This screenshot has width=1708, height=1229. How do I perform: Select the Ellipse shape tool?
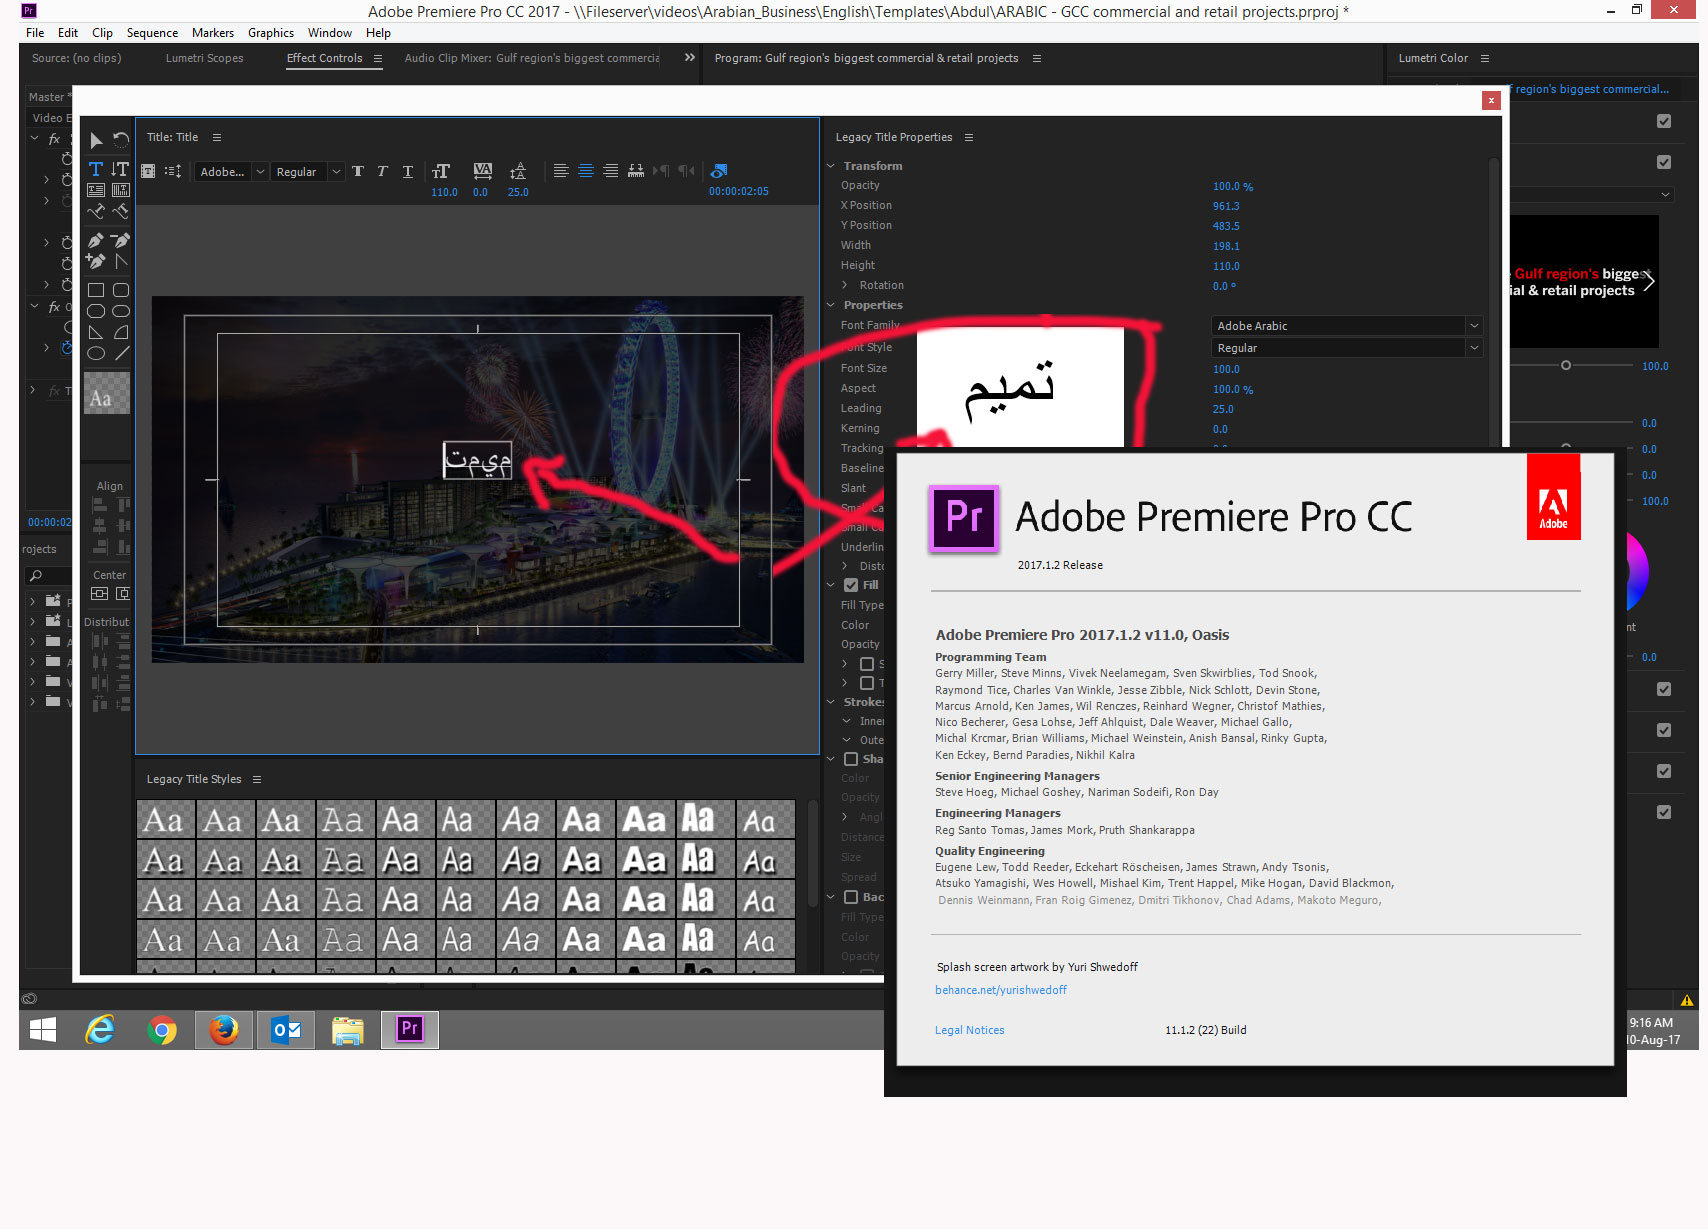point(96,353)
